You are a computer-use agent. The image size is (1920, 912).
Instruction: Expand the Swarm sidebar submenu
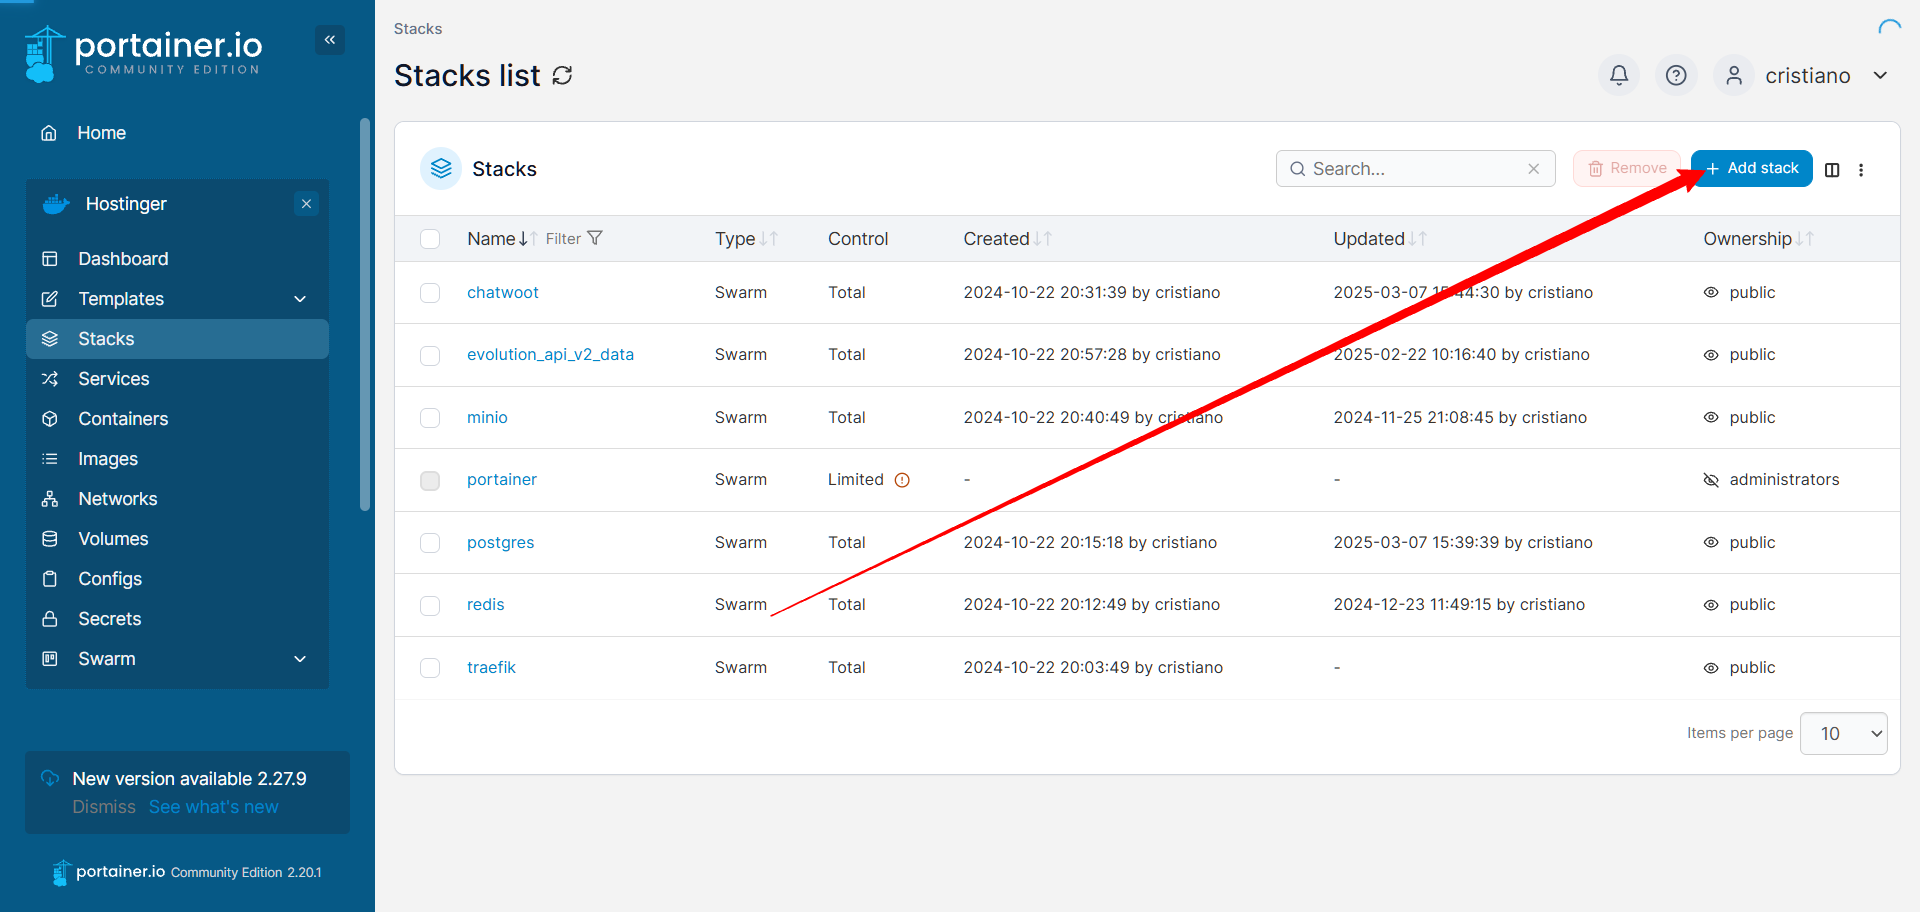pyautogui.click(x=300, y=659)
